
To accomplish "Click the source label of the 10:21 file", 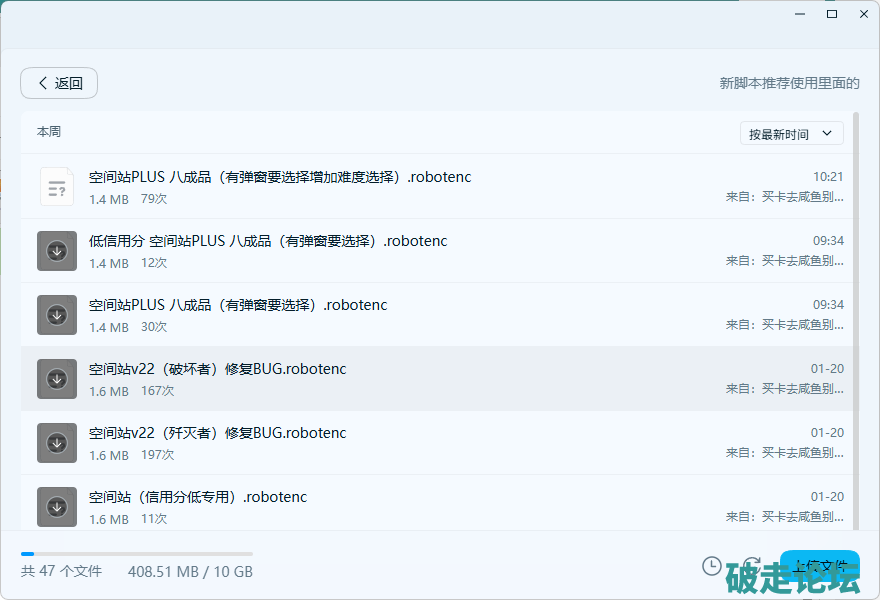I will click(785, 197).
